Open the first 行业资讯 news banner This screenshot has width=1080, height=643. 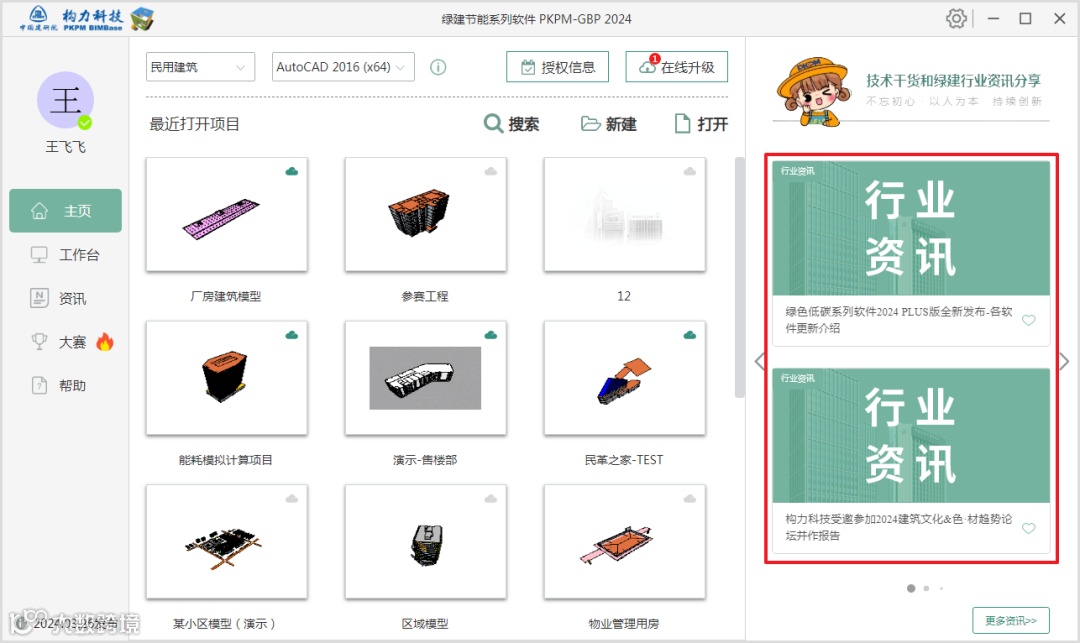point(911,228)
